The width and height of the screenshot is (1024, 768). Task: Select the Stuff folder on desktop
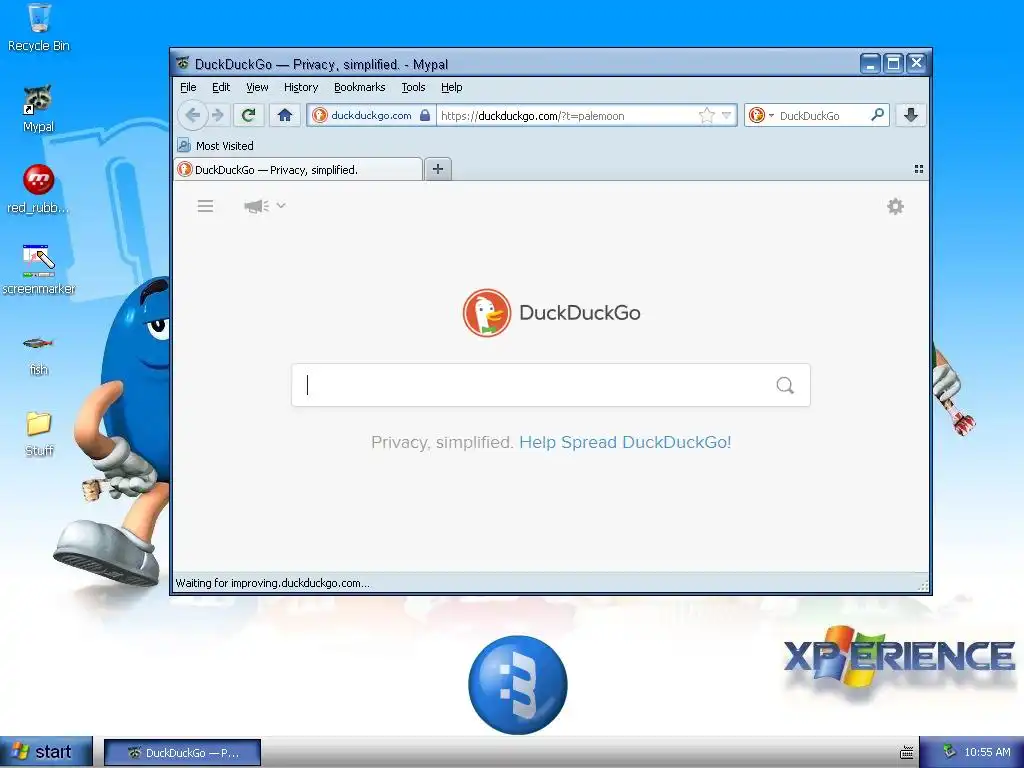click(x=39, y=434)
